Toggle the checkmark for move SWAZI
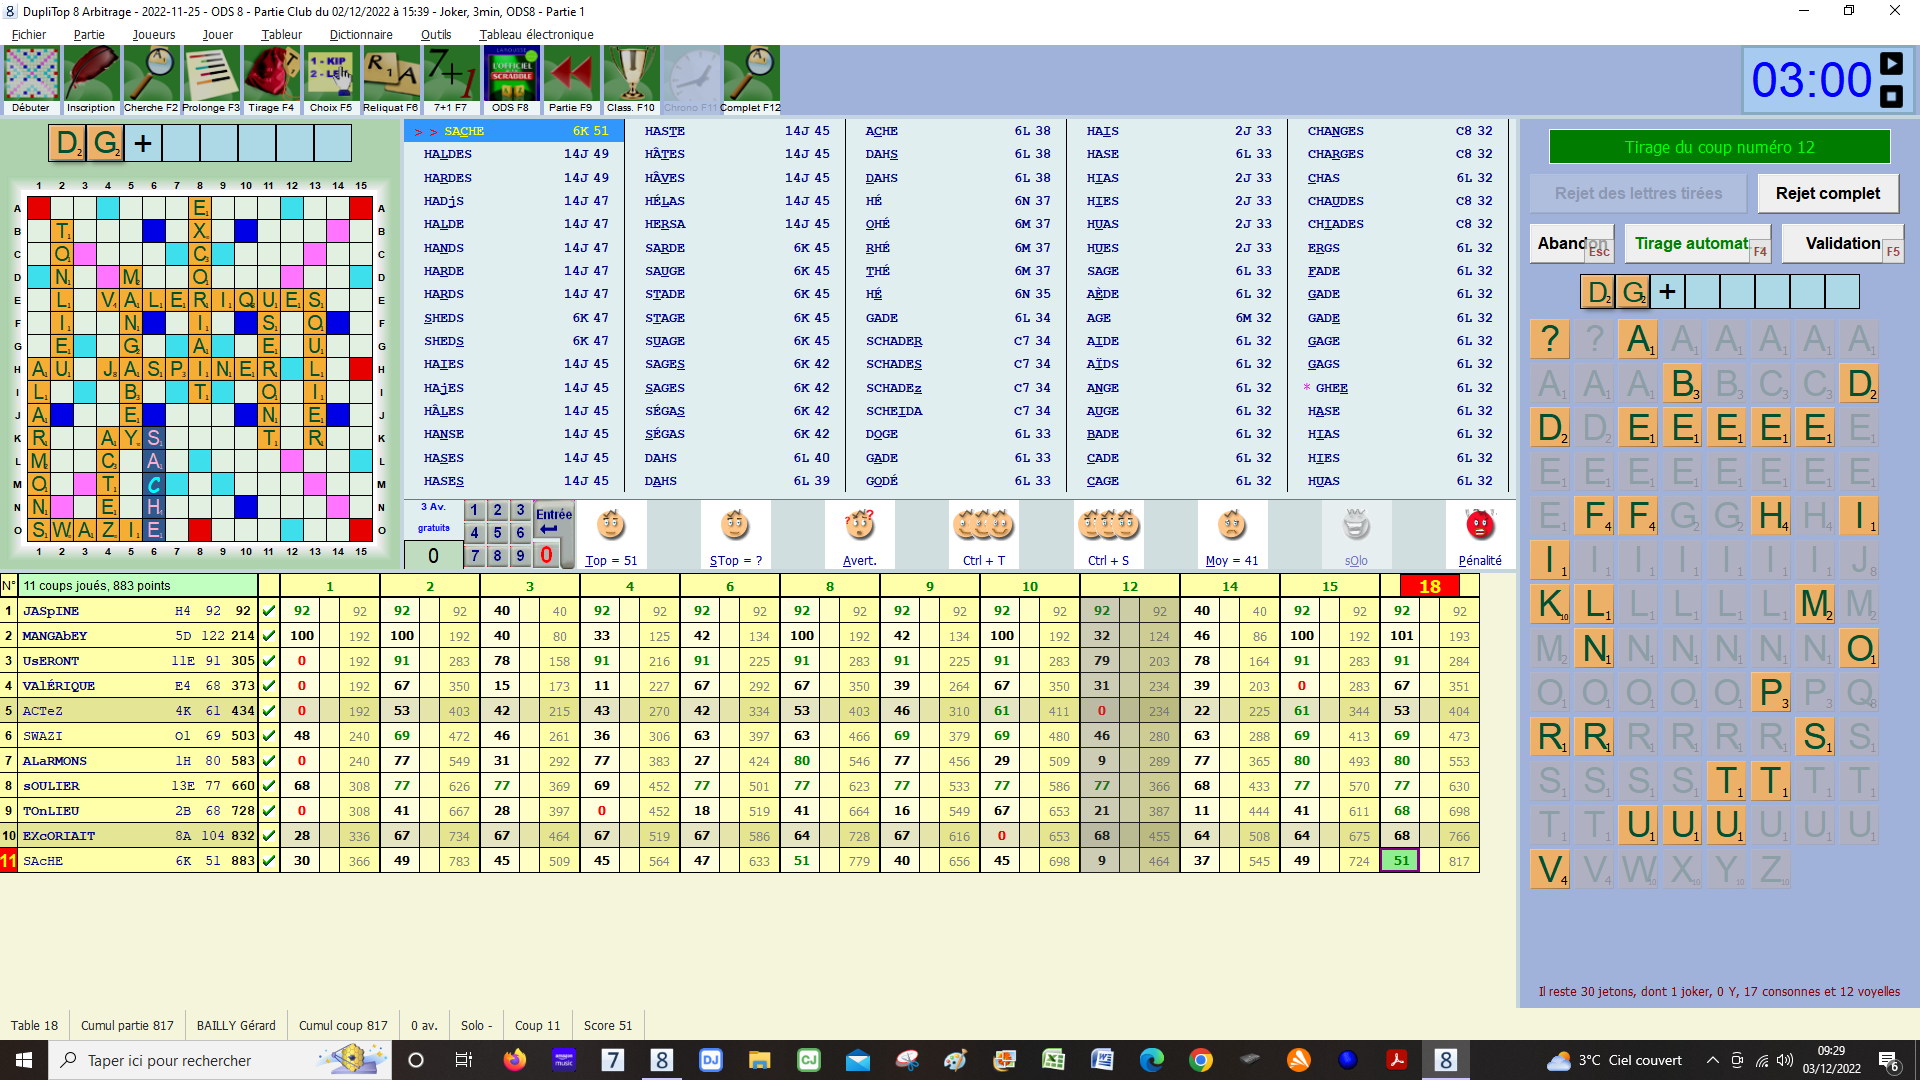 (x=268, y=736)
